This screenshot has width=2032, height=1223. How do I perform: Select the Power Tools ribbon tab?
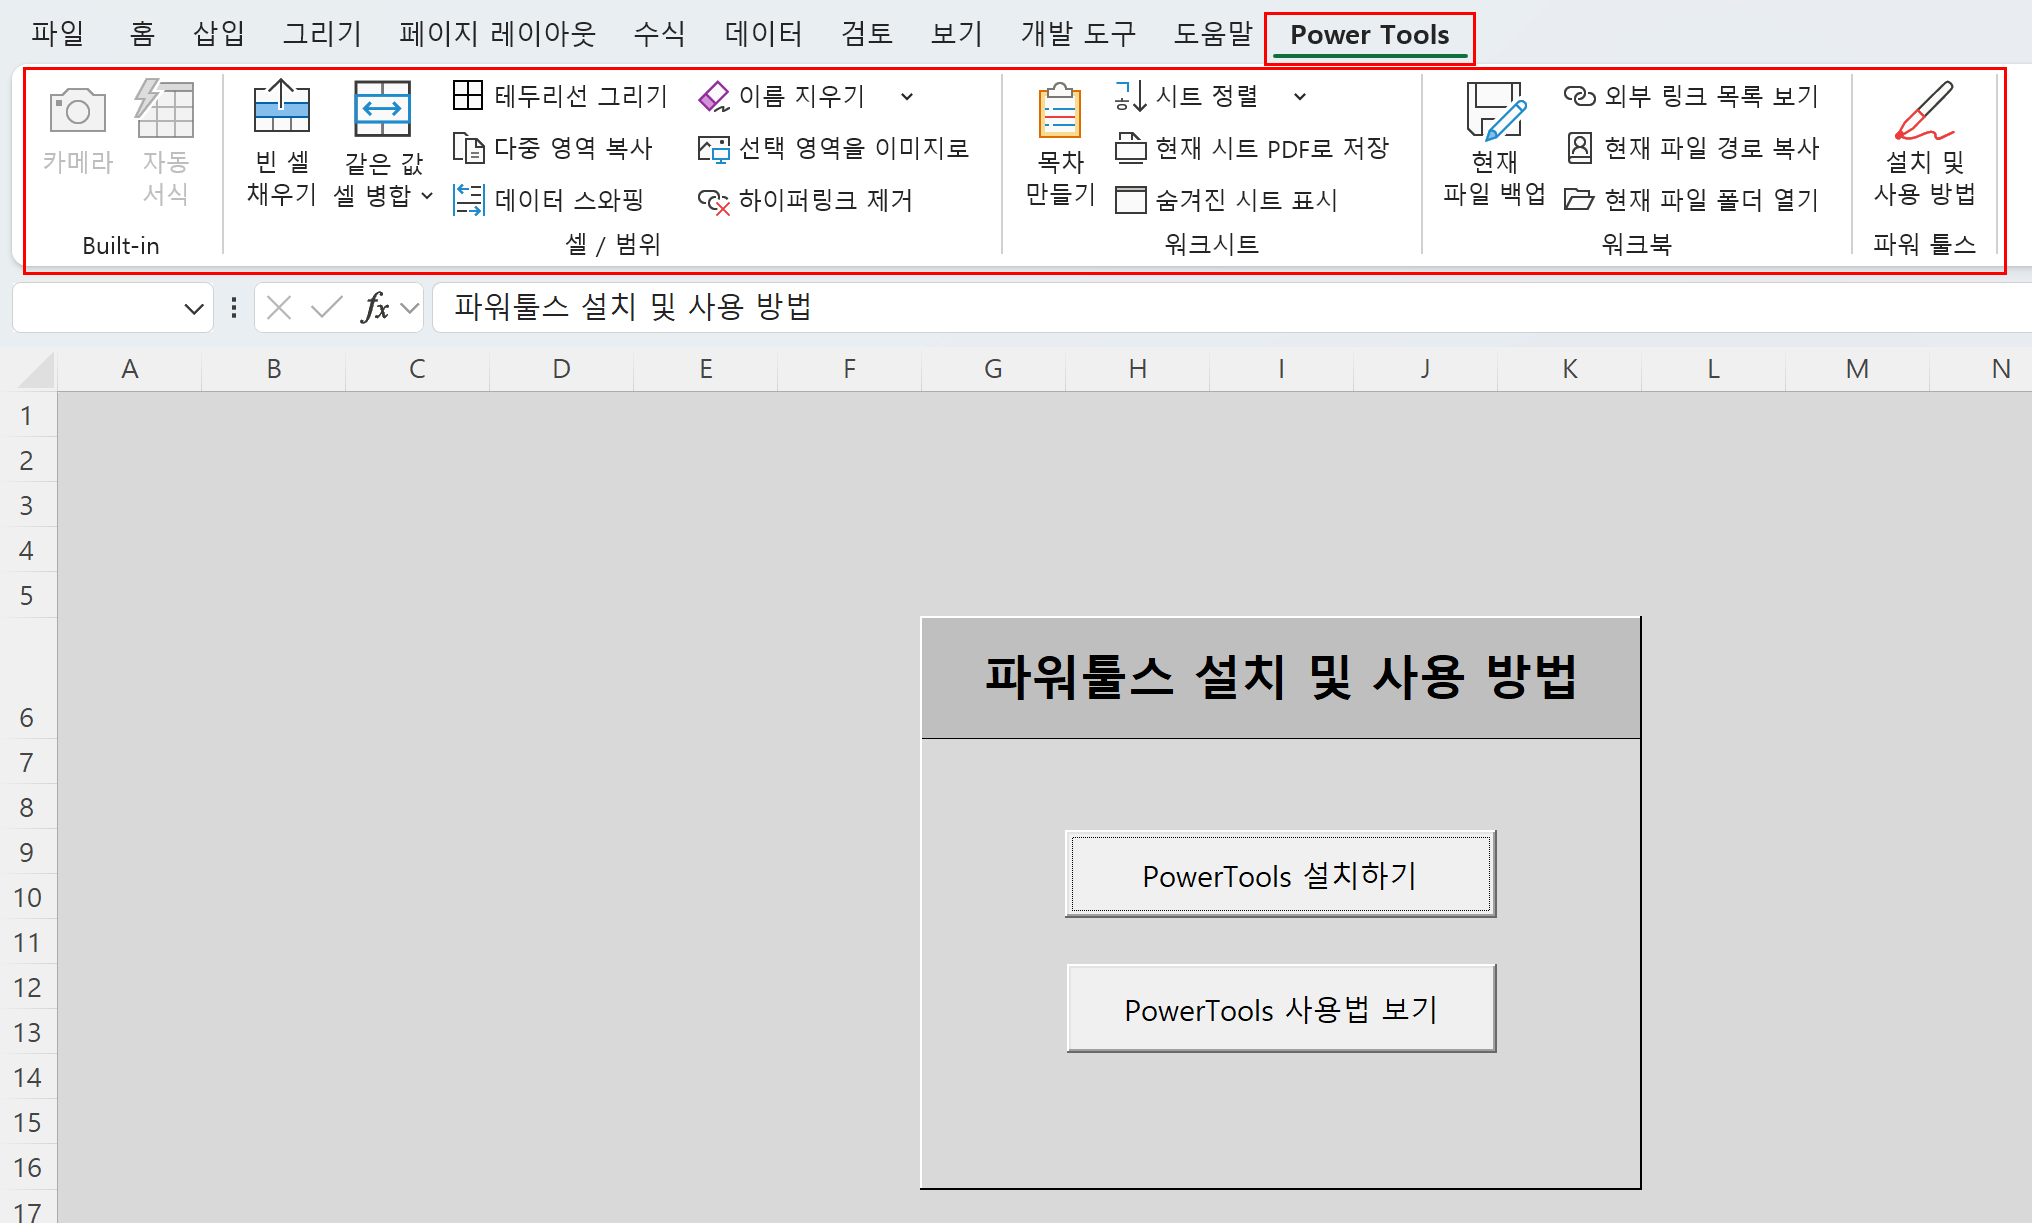(1369, 36)
